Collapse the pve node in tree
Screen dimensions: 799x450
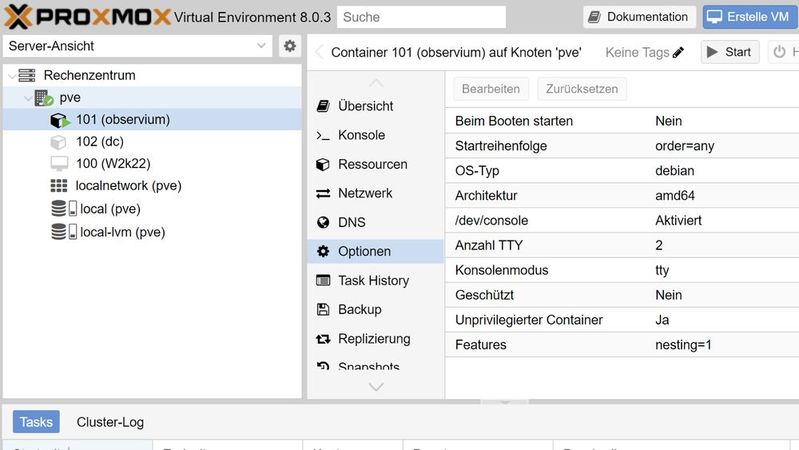click(26, 98)
